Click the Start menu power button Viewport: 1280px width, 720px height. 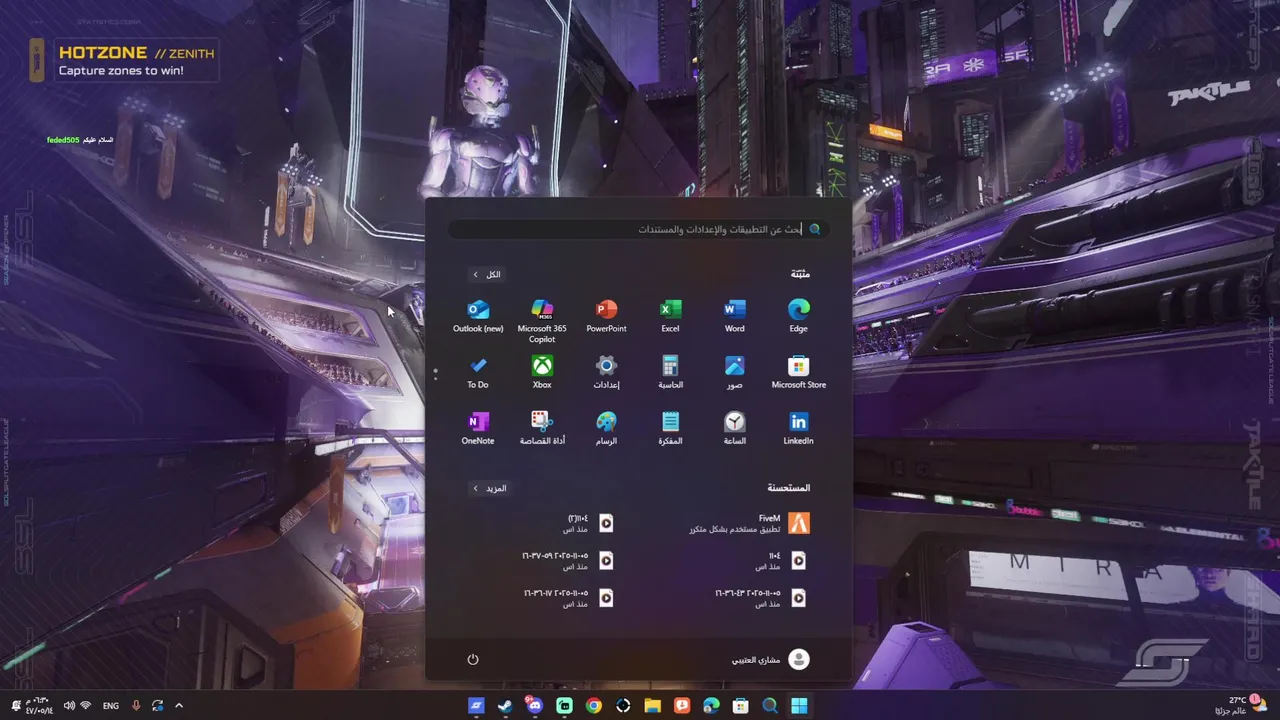473,659
